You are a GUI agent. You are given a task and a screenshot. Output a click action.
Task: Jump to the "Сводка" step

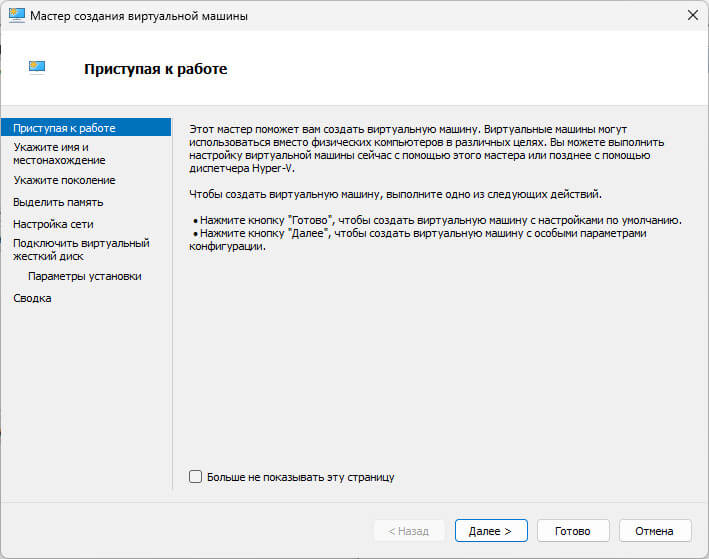point(32,298)
